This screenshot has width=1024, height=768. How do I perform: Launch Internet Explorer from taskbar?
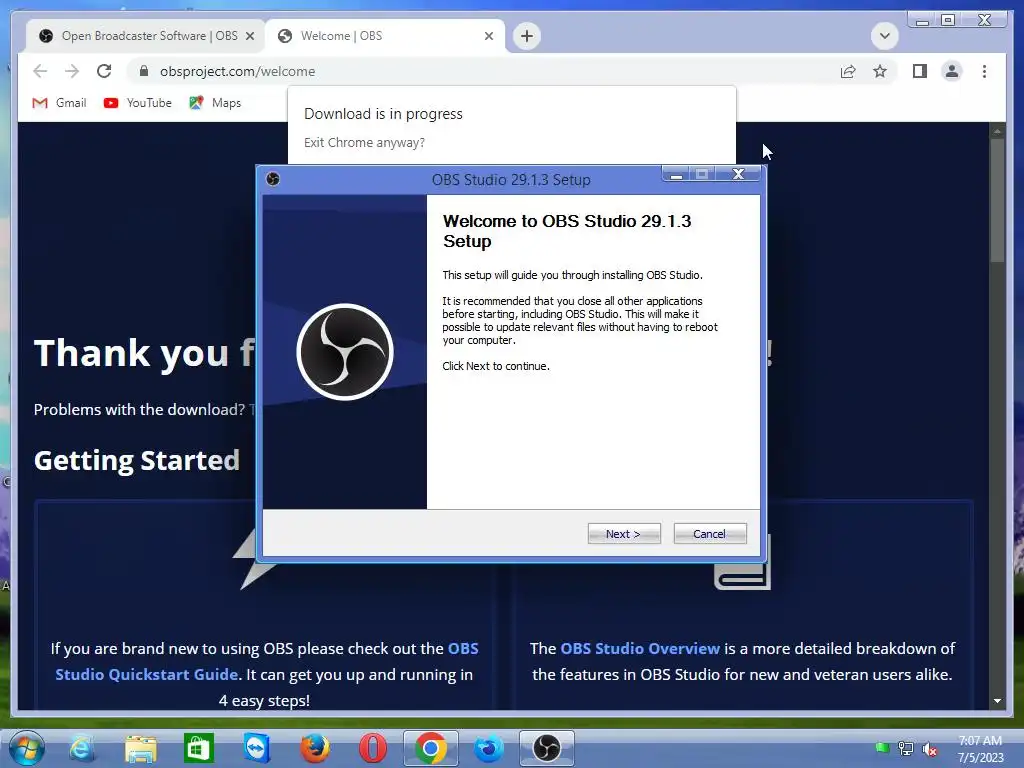point(82,748)
